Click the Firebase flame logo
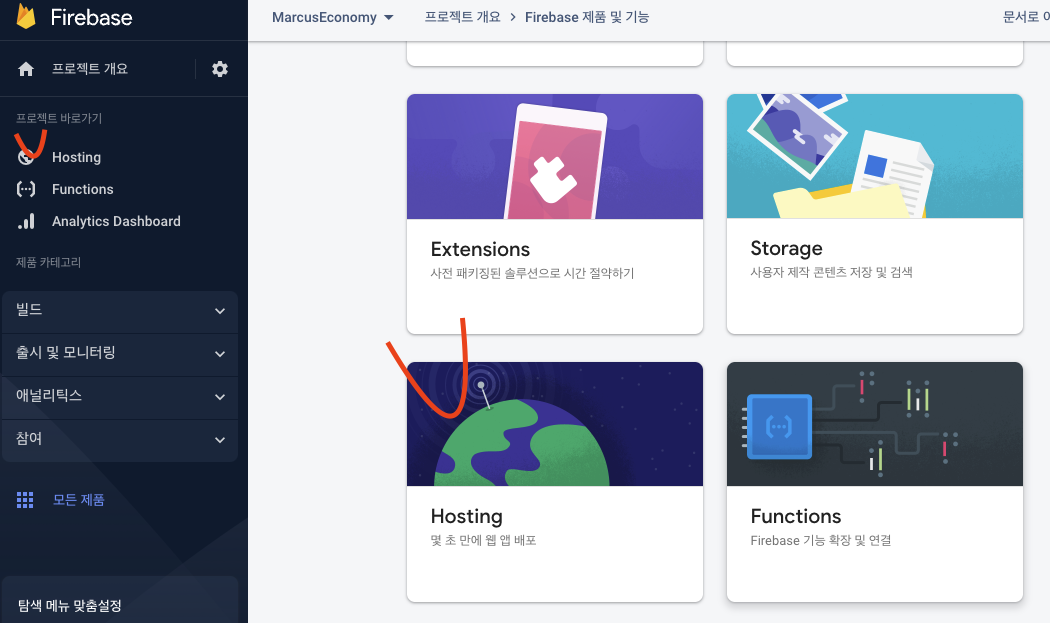 pyautogui.click(x=26, y=16)
